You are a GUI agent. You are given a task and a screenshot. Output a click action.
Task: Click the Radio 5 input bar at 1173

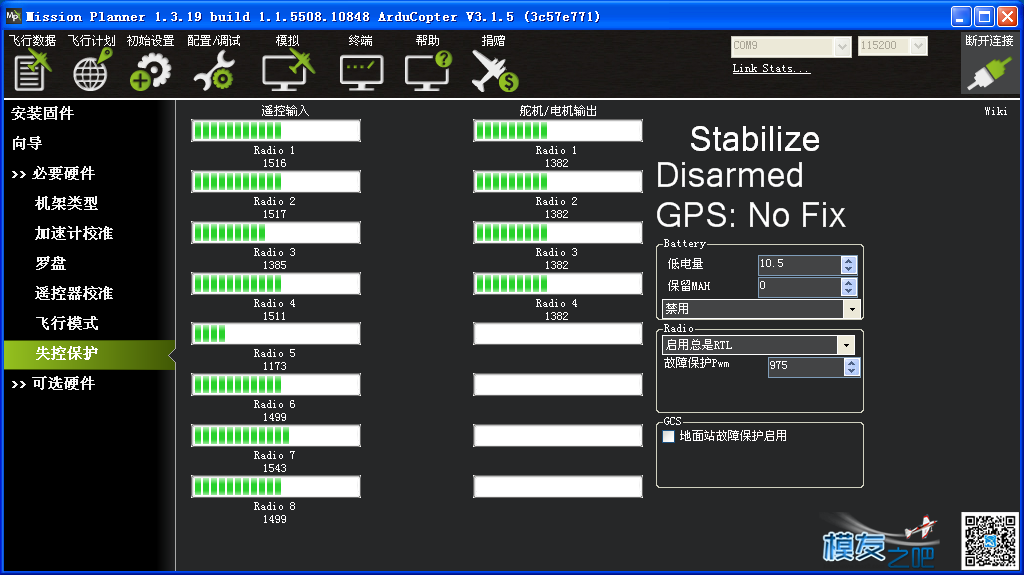pyautogui.click(x=276, y=334)
